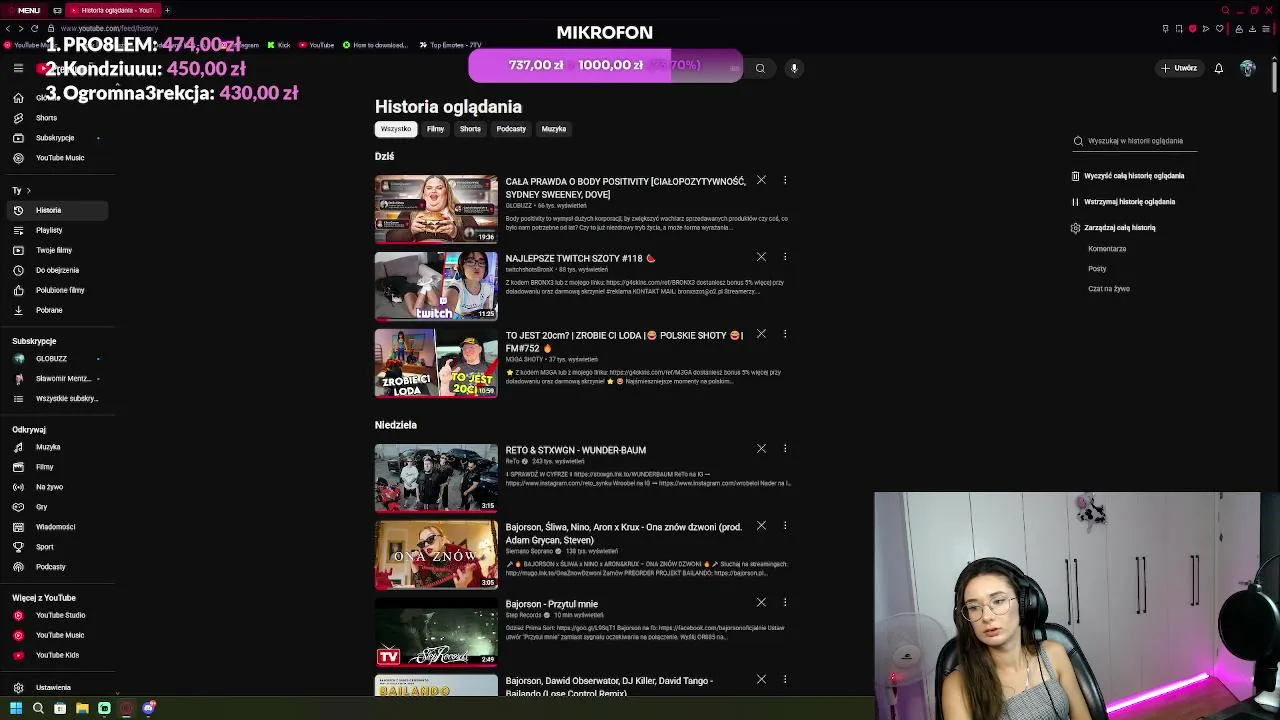Open options for CAŁA PRAWDA O BODY POSITIVITY video

pyautogui.click(x=785, y=180)
